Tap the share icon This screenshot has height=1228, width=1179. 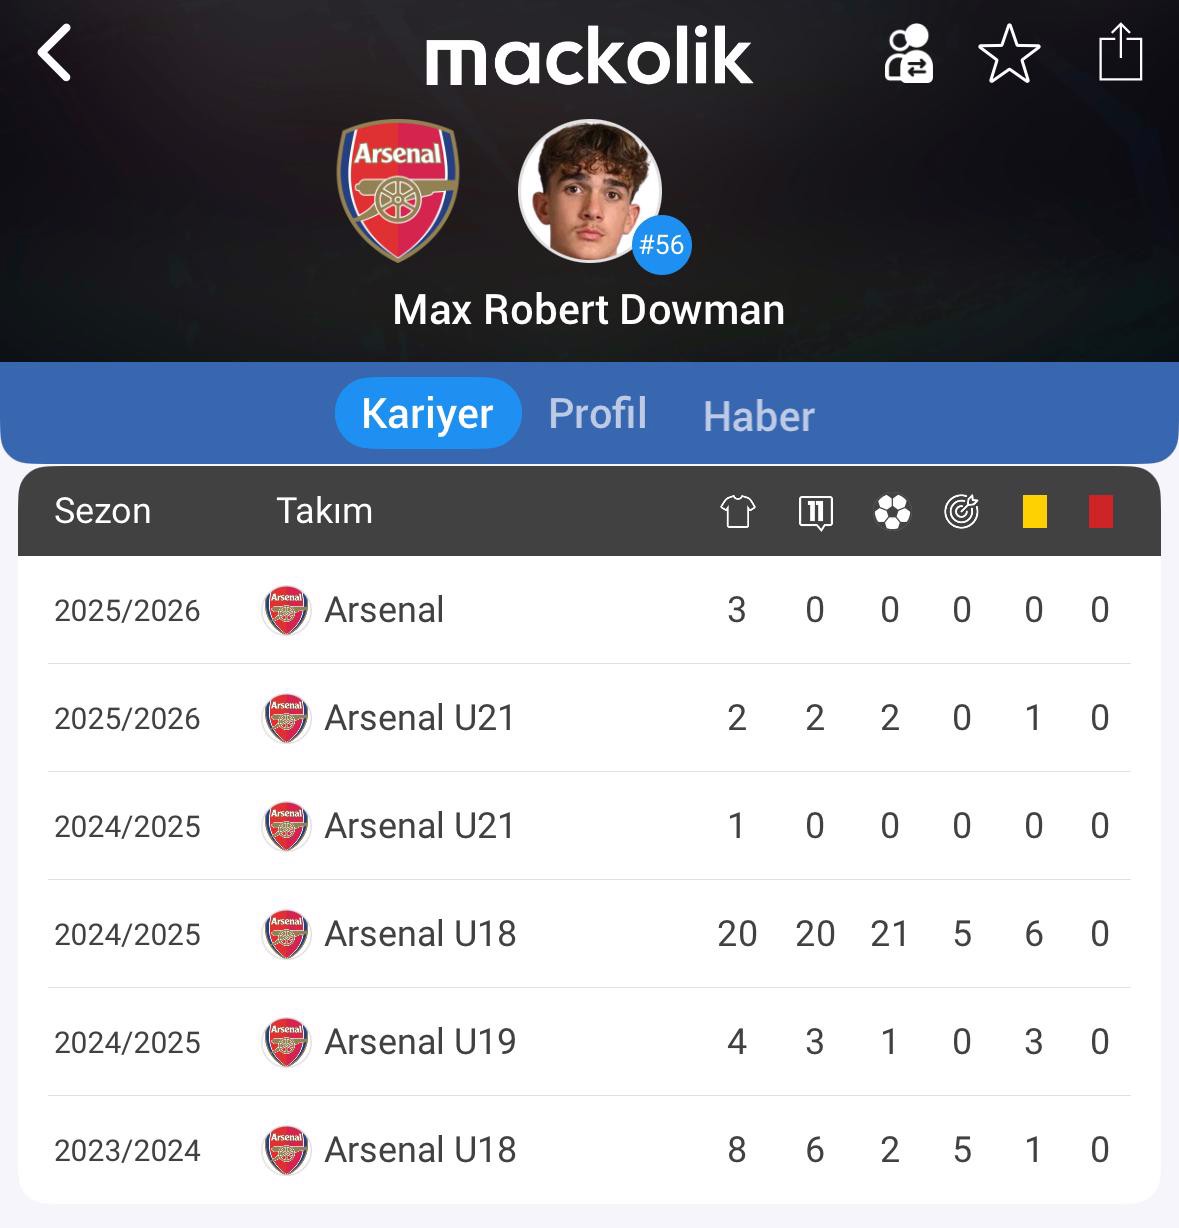pos(1120,52)
